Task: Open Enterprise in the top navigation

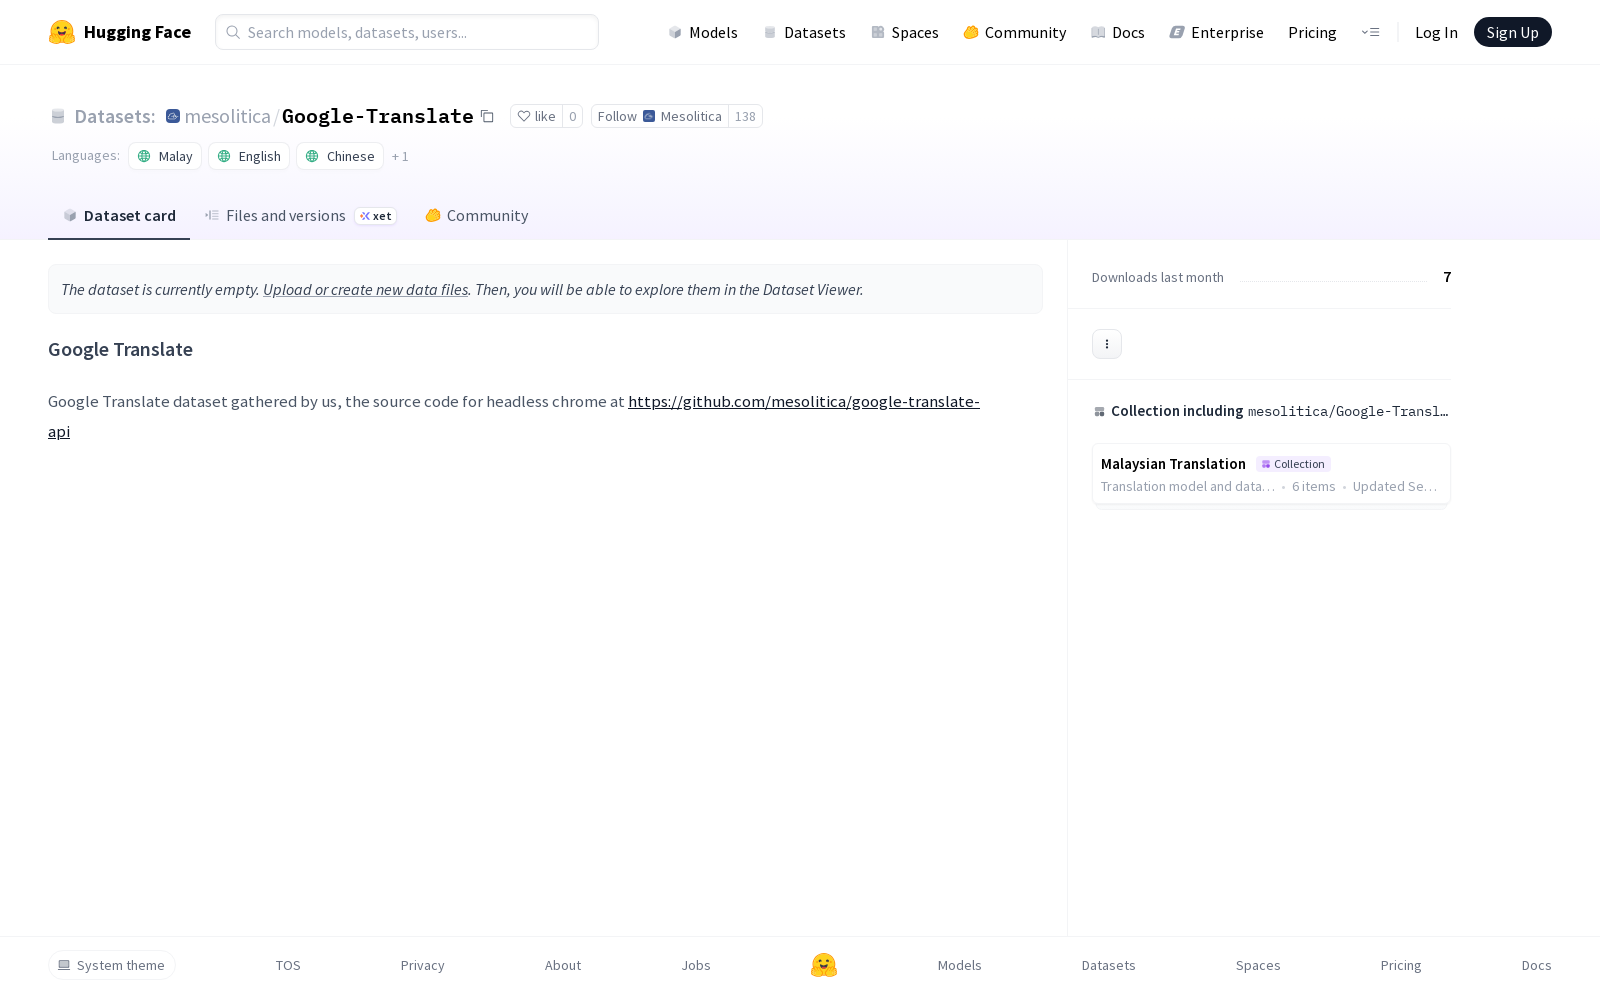Action: point(1216,32)
